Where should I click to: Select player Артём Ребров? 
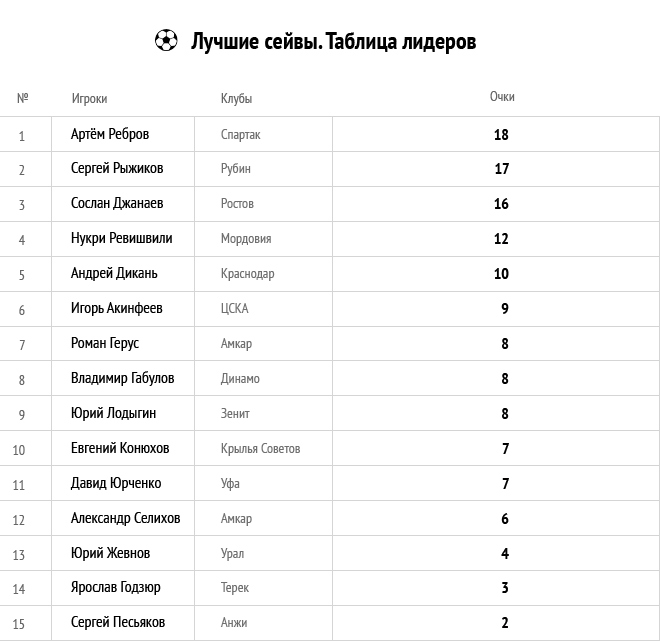coord(110,134)
